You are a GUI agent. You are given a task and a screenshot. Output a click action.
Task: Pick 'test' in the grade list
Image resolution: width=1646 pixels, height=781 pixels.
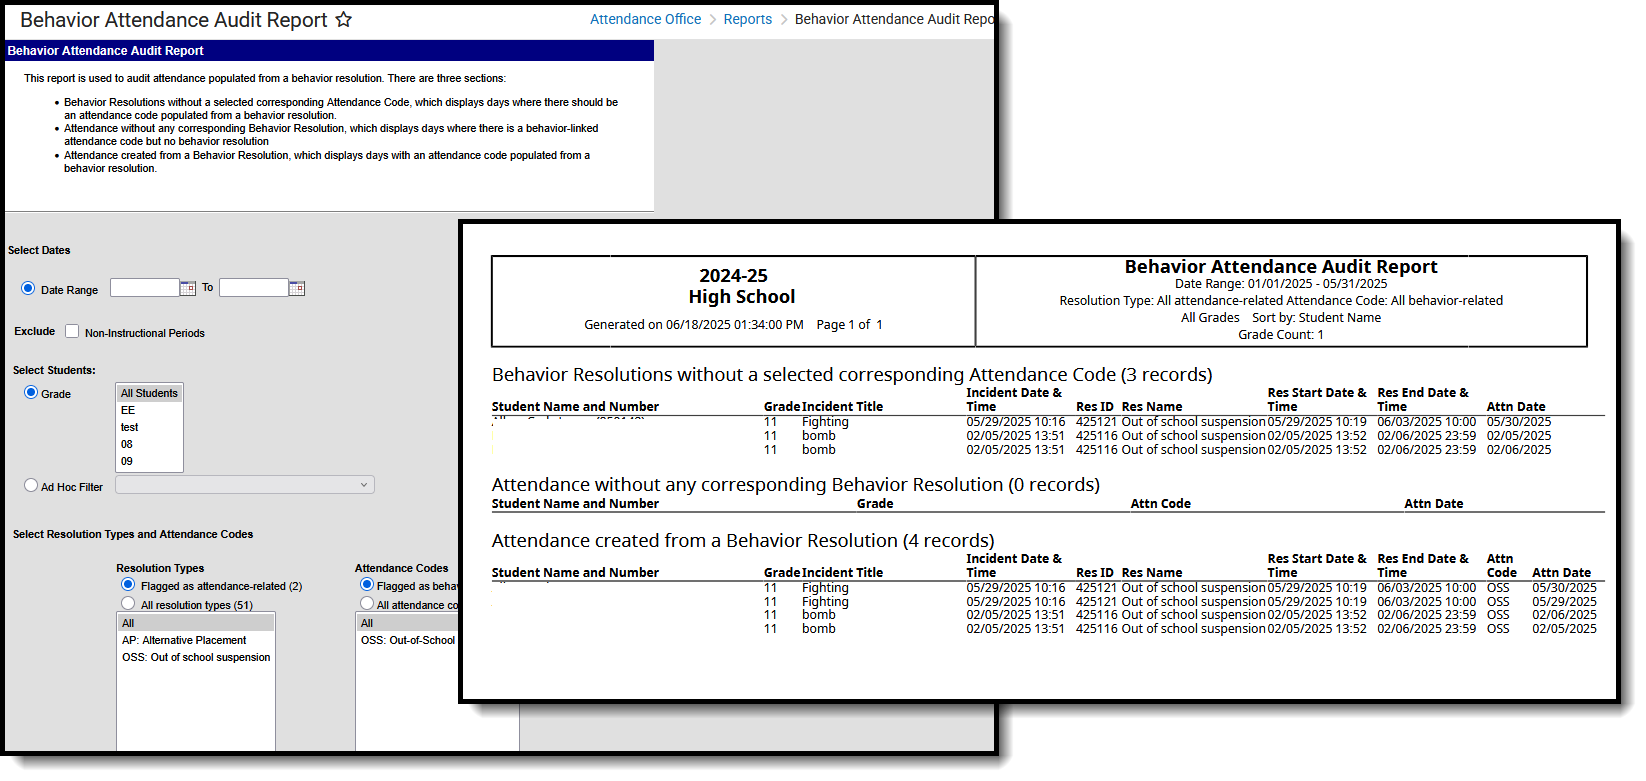click(x=150, y=427)
